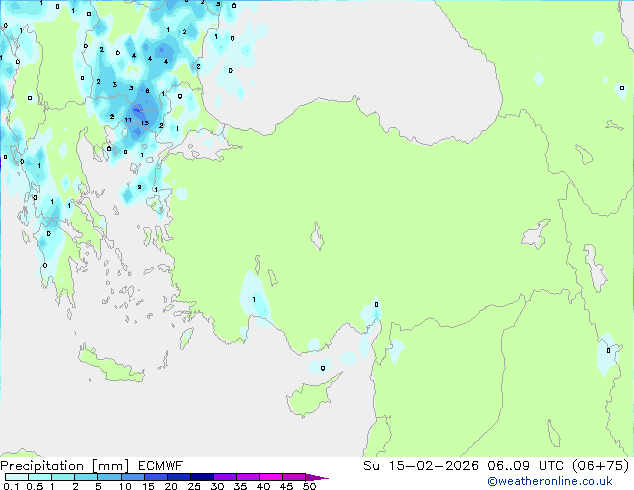Viewport: 634px width, 490px height.
Task: Click the 0.1–0.5 mm palest legend swatch
Action: point(17,477)
